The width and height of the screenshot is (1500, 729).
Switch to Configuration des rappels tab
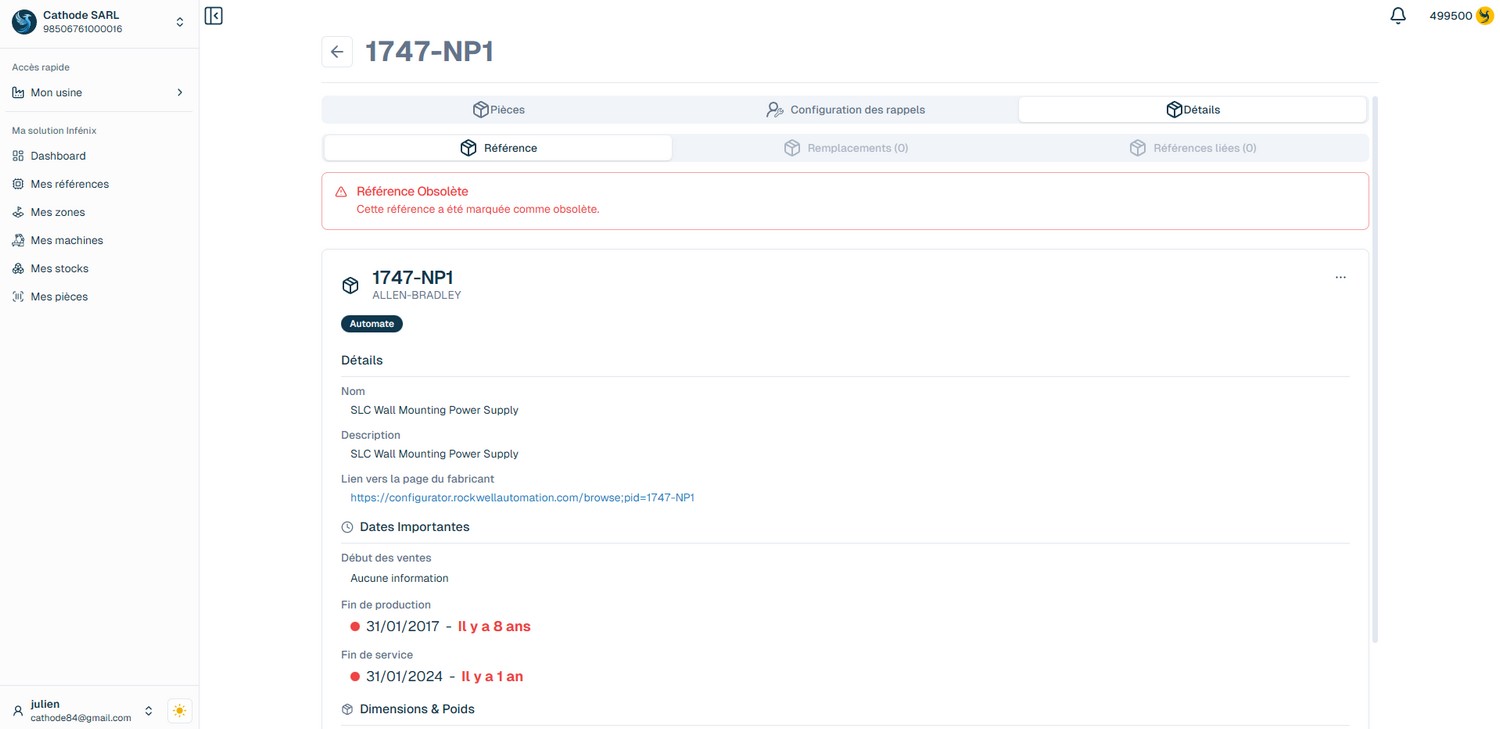[x=845, y=110]
